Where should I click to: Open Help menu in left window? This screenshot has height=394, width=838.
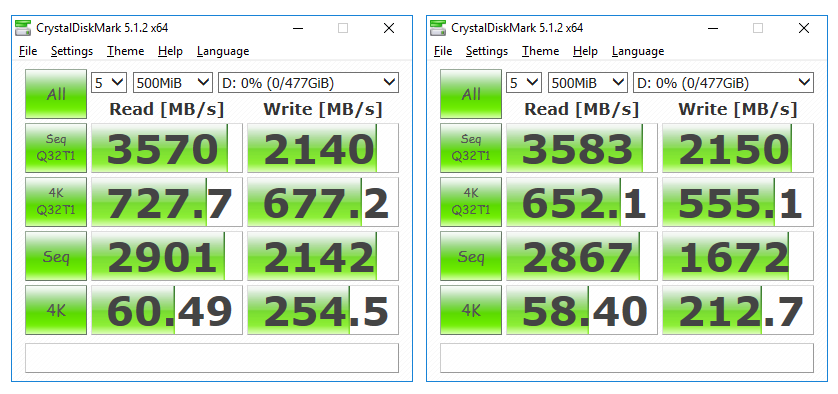[x=170, y=51]
